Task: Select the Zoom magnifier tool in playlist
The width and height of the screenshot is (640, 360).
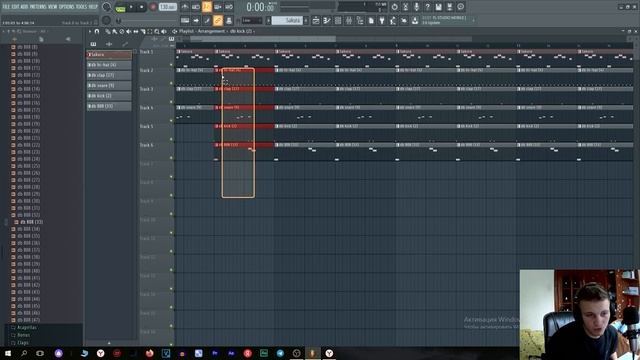Action: tap(157, 31)
